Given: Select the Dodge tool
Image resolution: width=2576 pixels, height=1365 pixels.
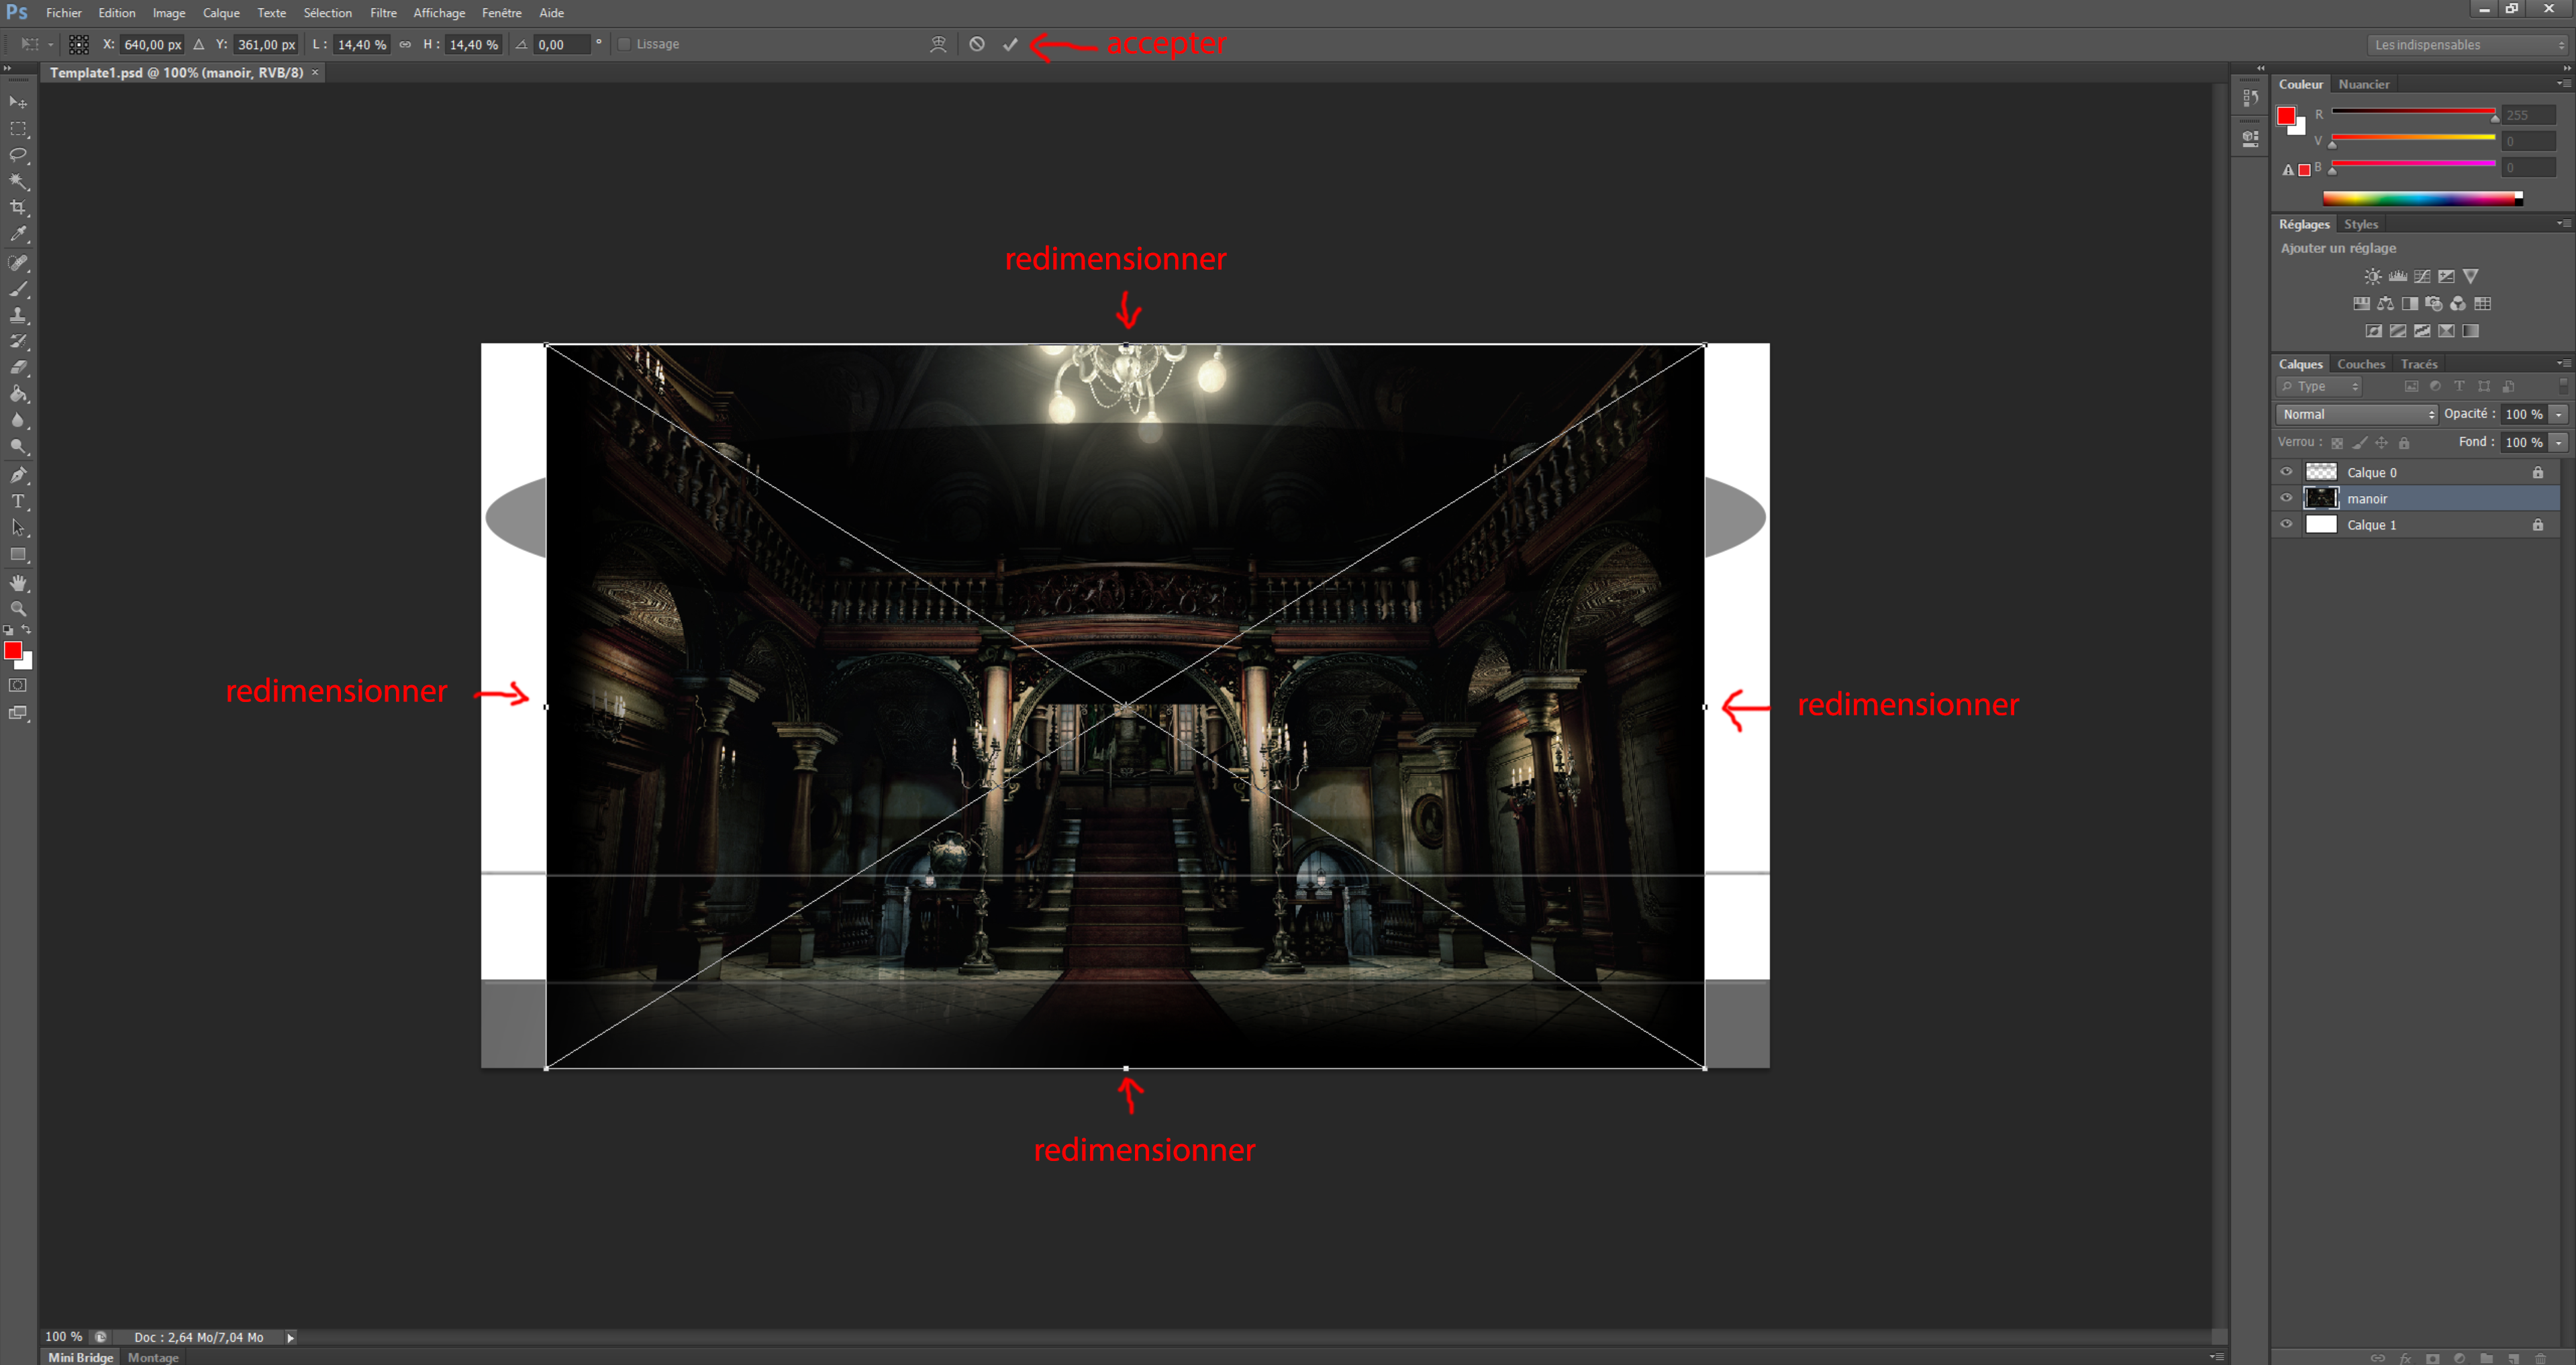Looking at the screenshot, I should 18,446.
